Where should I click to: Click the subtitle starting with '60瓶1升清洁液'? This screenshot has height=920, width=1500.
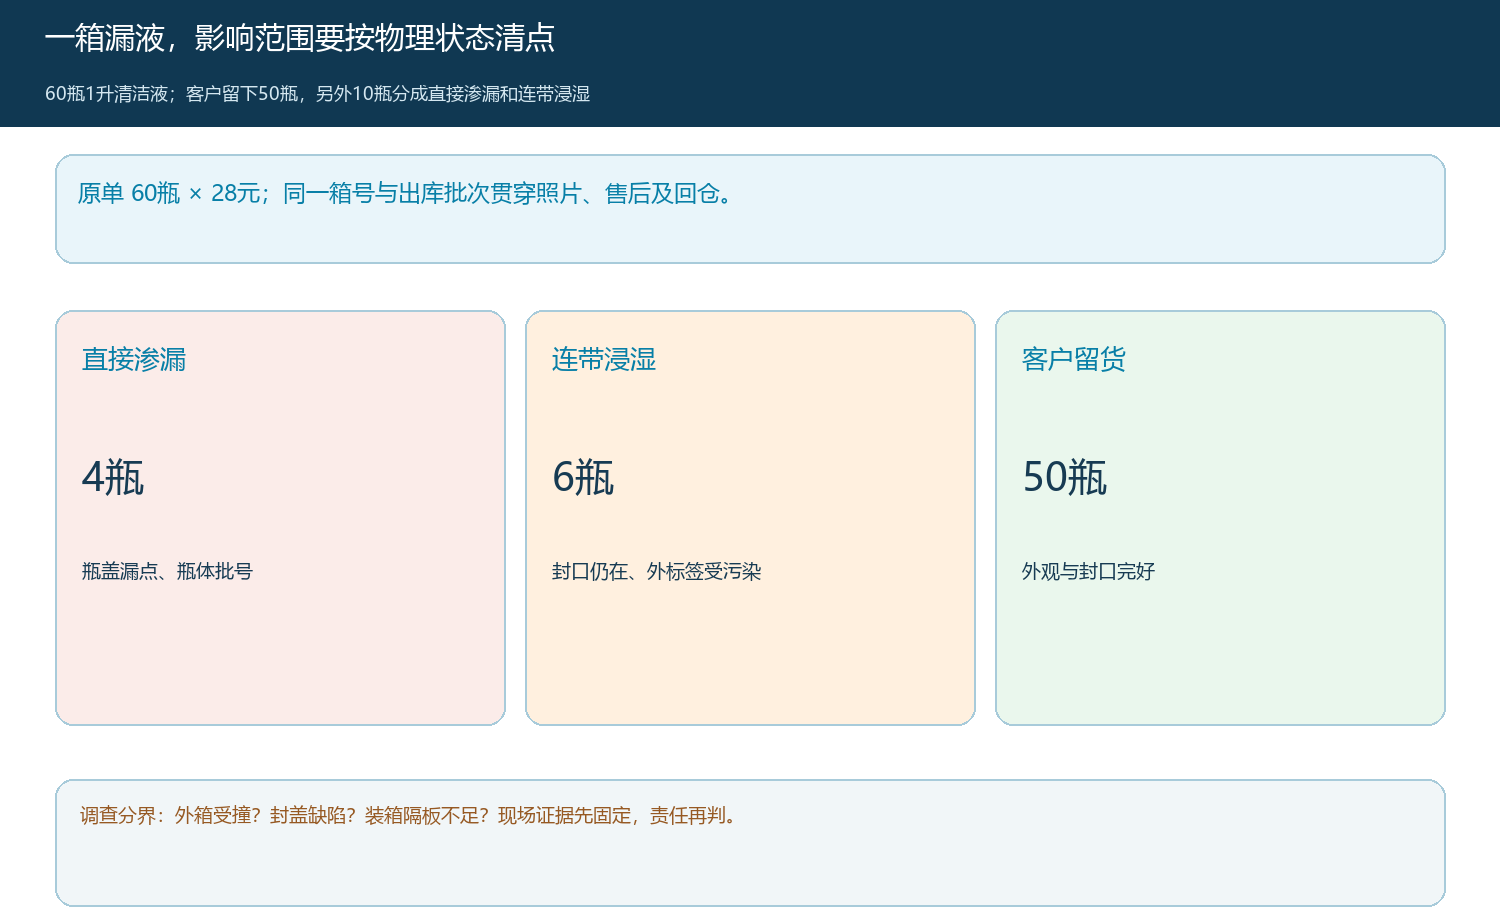(x=317, y=94)
